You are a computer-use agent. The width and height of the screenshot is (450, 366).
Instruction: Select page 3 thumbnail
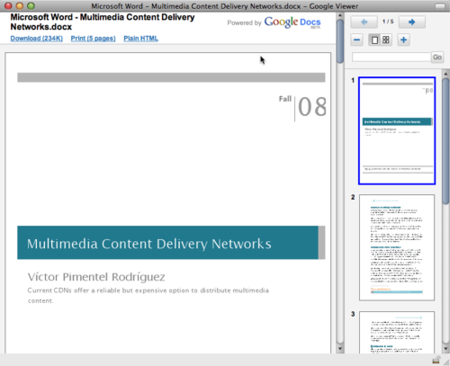(x=397, y=332)
